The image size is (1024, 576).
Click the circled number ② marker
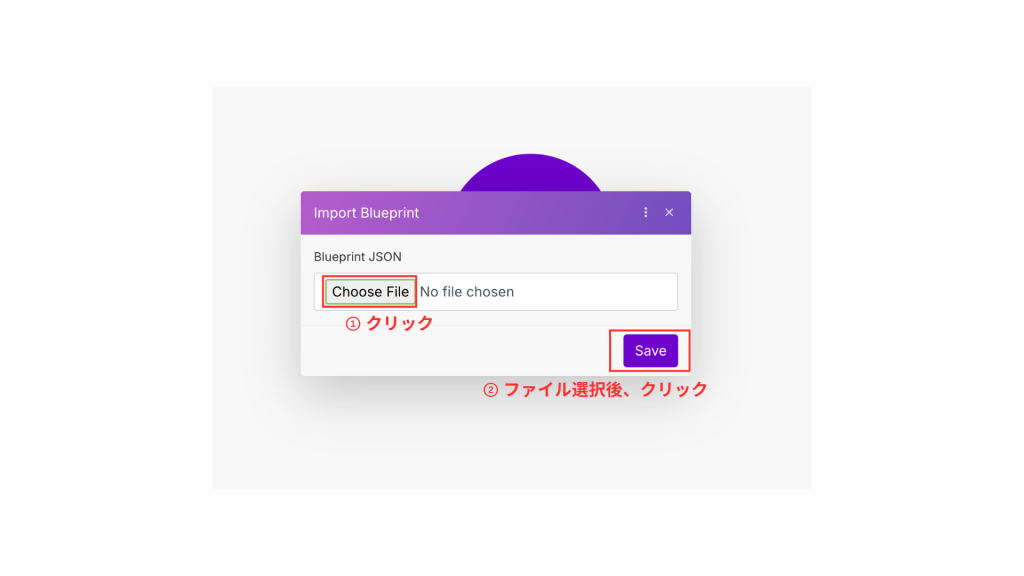click(490, 390)
